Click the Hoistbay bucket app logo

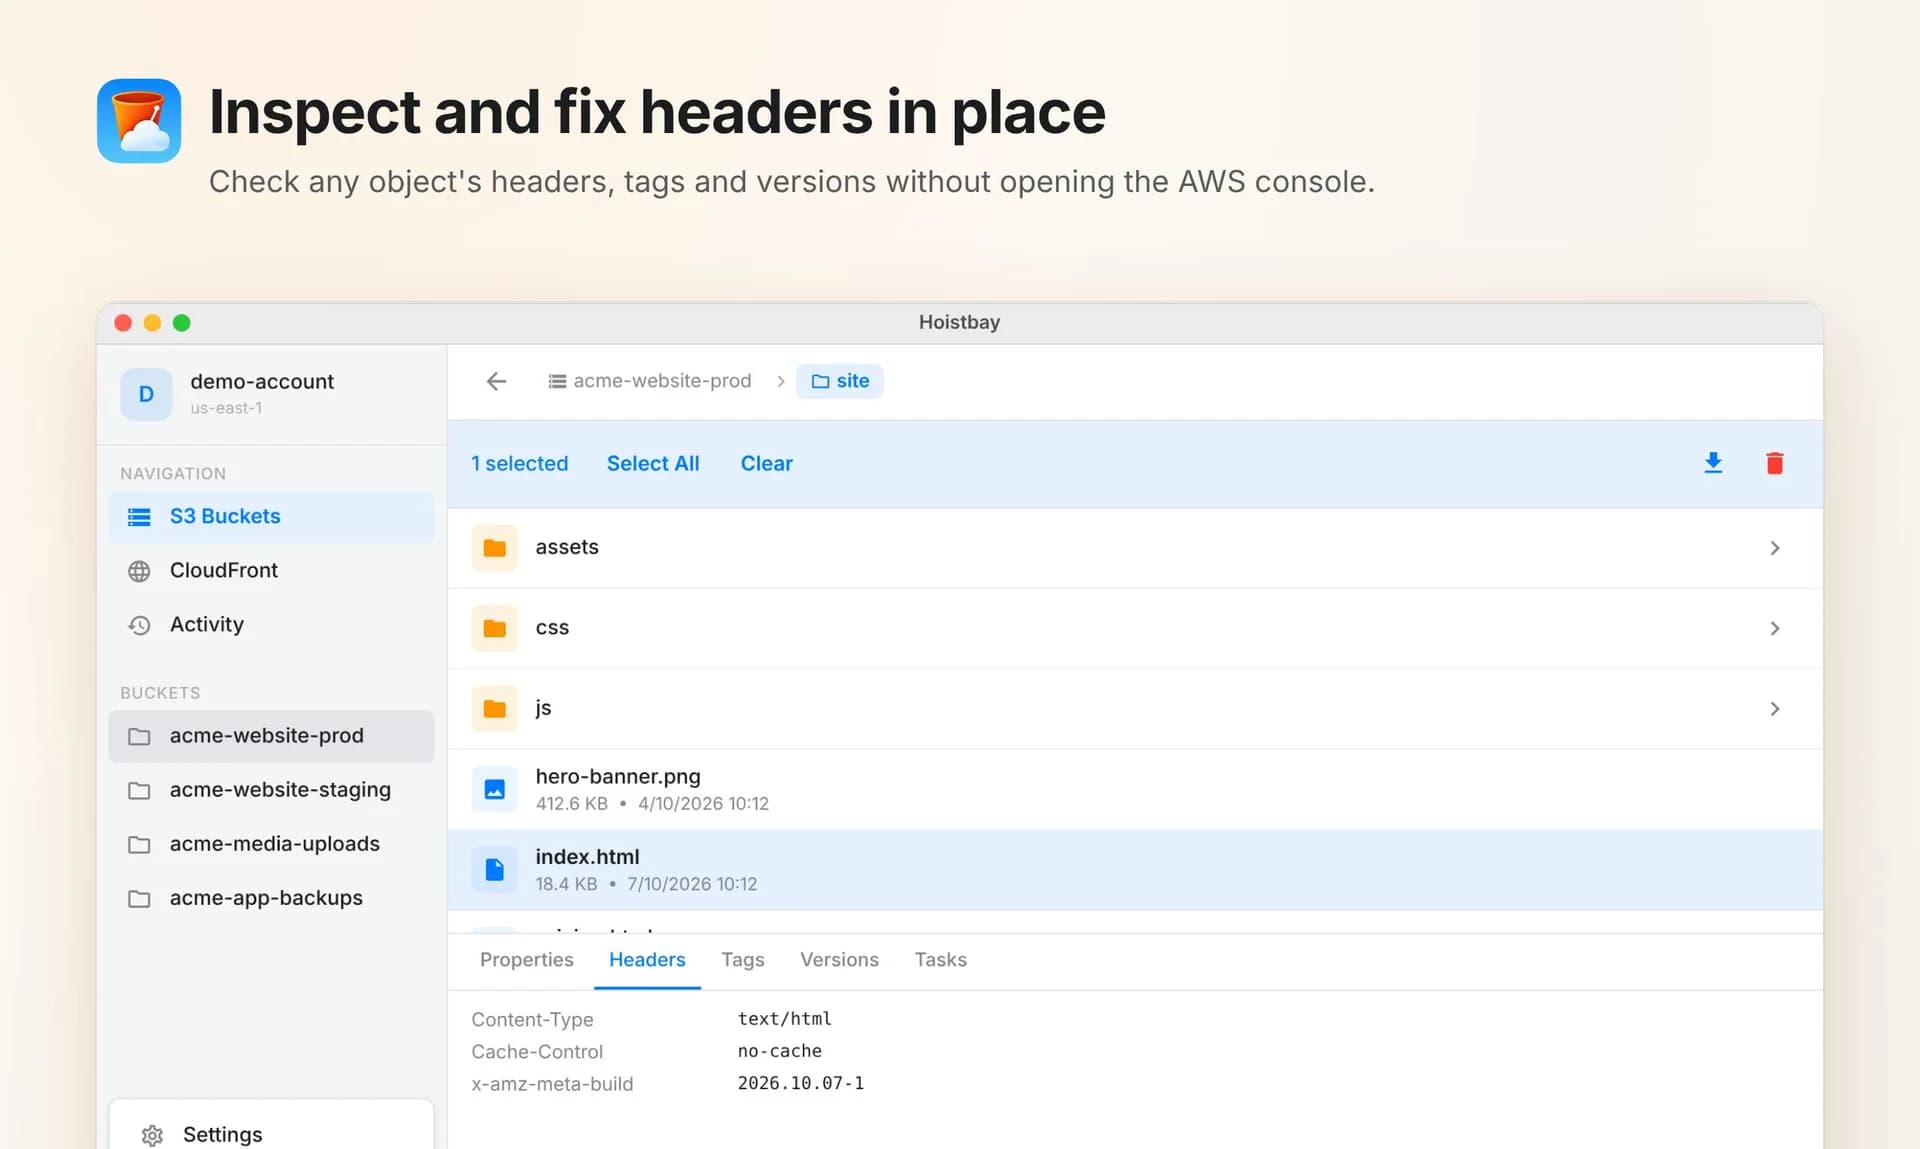[x=139, y=121]
